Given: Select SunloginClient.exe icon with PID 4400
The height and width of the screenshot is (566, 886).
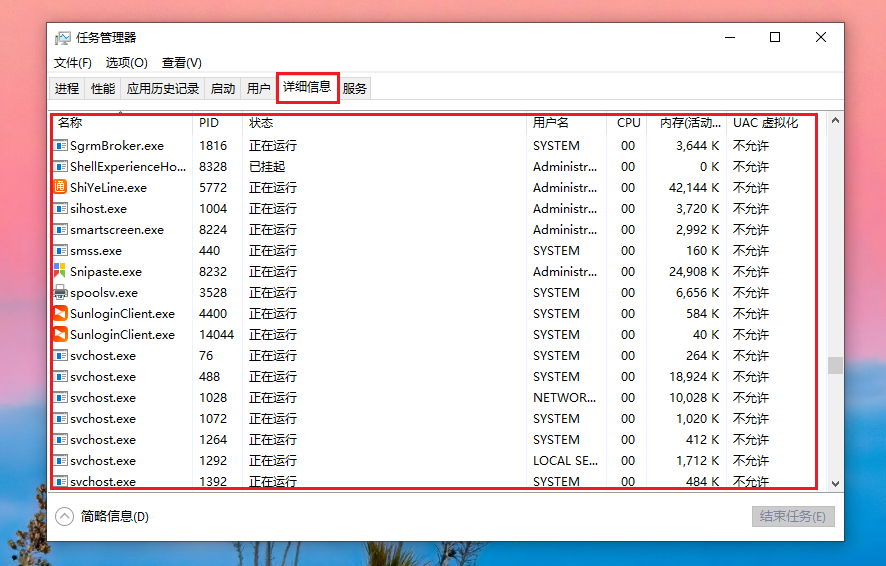Looking at the screenshot, I should (x=60, y=313).
